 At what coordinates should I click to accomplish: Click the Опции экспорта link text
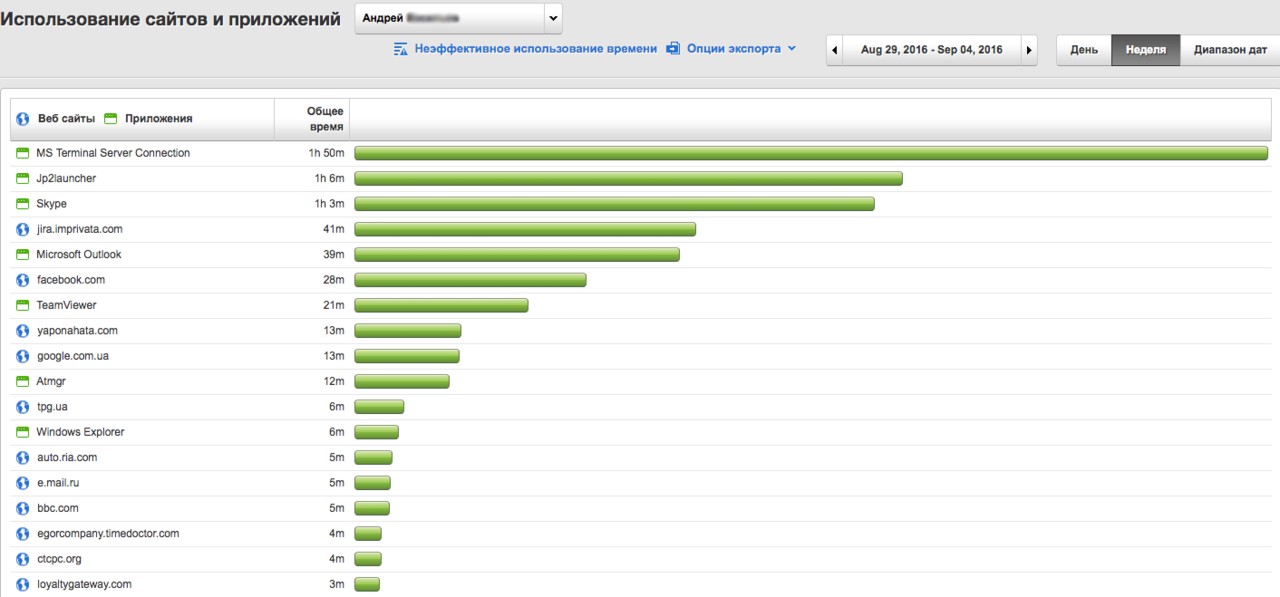coord(734,48)
